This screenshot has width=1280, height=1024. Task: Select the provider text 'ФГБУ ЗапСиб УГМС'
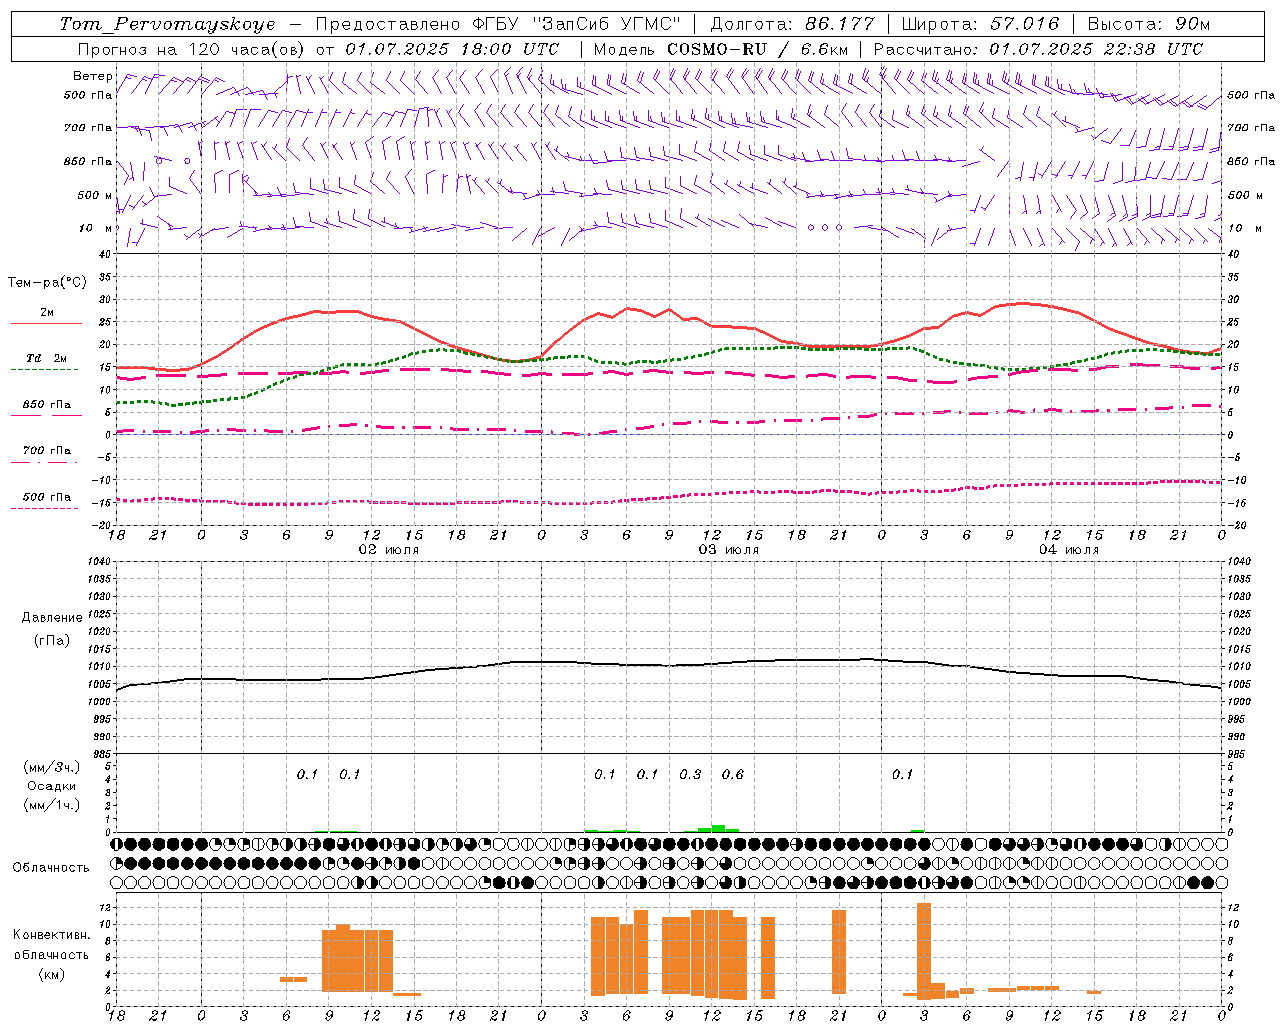click(576, 24)
